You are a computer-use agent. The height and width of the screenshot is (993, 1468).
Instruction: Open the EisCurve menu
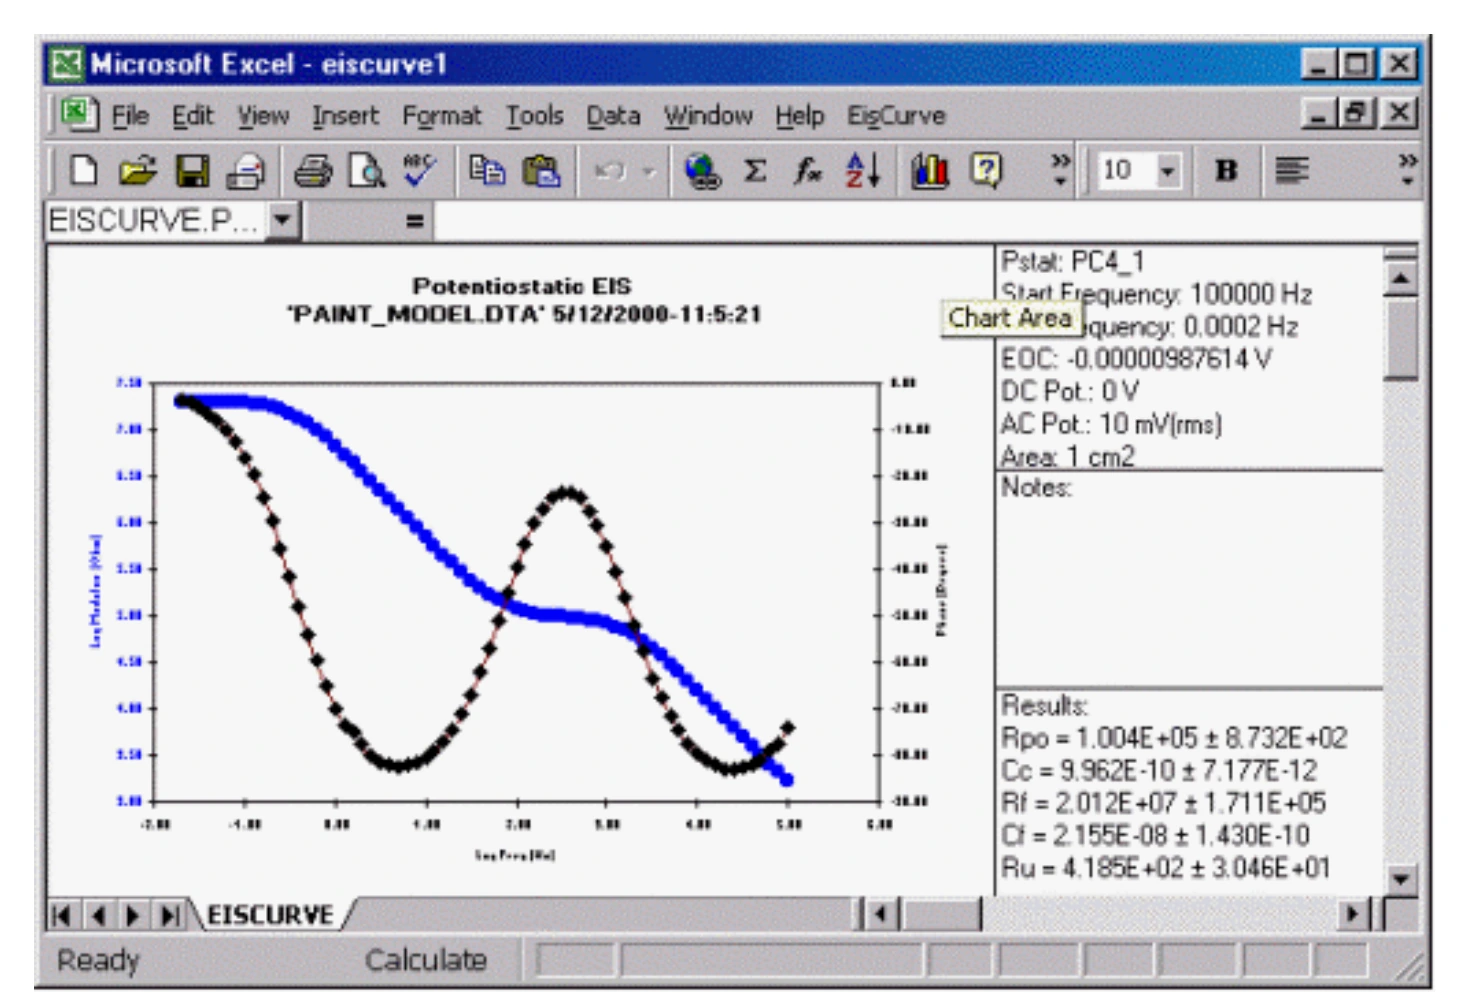pos(896,116)
